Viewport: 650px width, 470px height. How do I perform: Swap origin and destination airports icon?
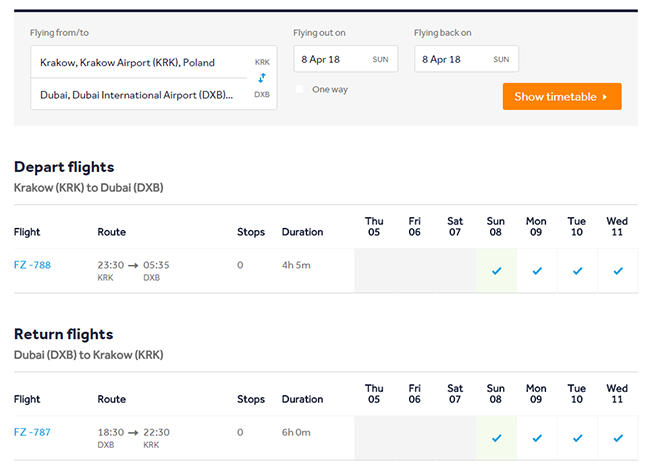coord(262,77)
